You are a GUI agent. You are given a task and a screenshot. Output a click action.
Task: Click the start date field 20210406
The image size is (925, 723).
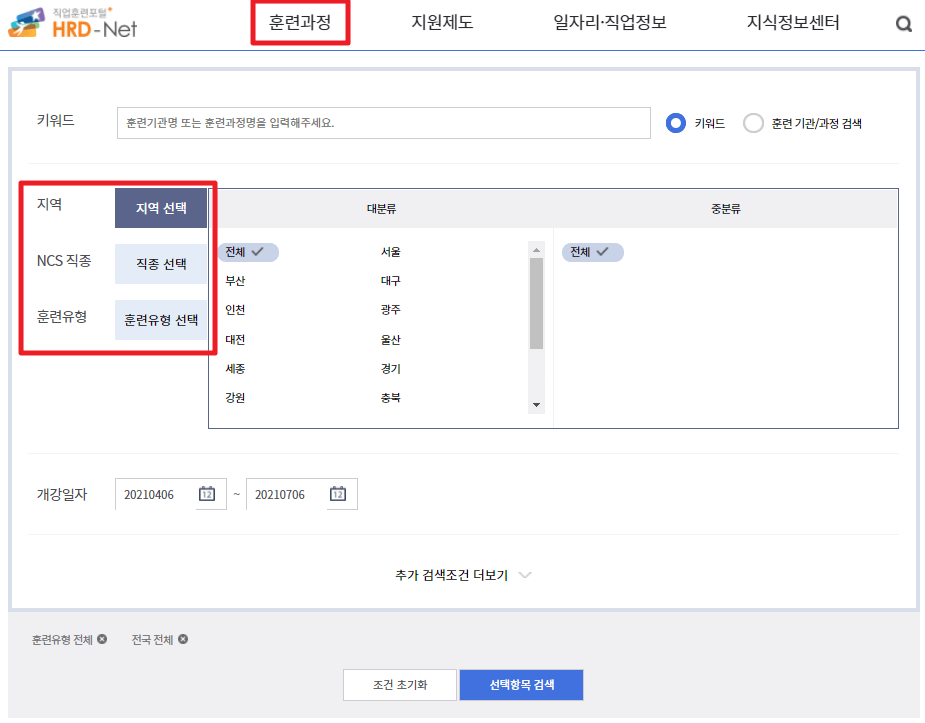tap(171, 494)
